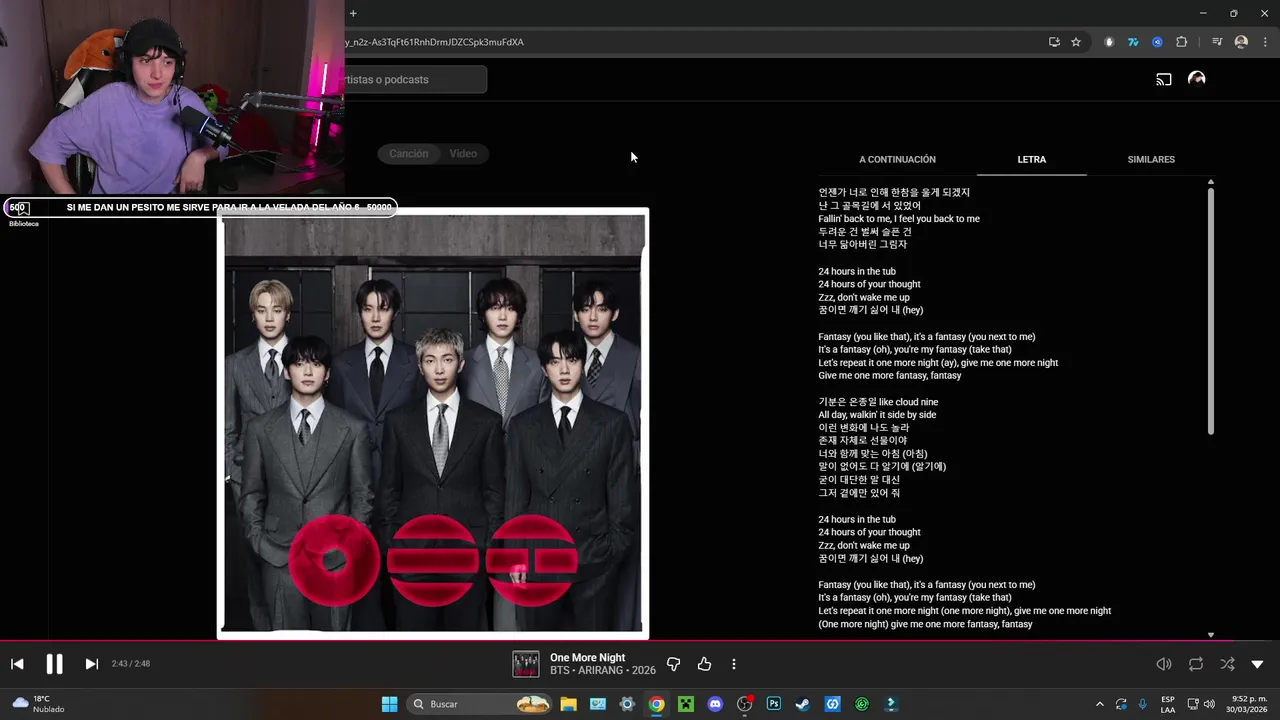1280x720 pixels.
Task: Click the player volume icon
Action: tap(1164, 664)
